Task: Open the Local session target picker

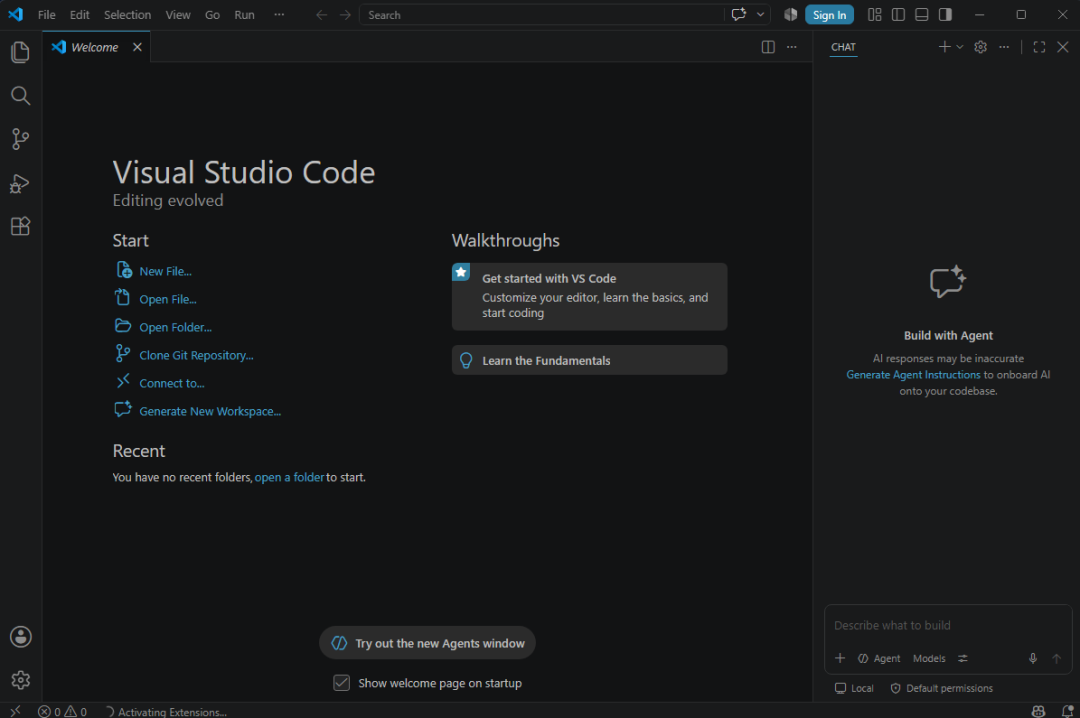Action: pyautogui.click(x=854, y=688)
